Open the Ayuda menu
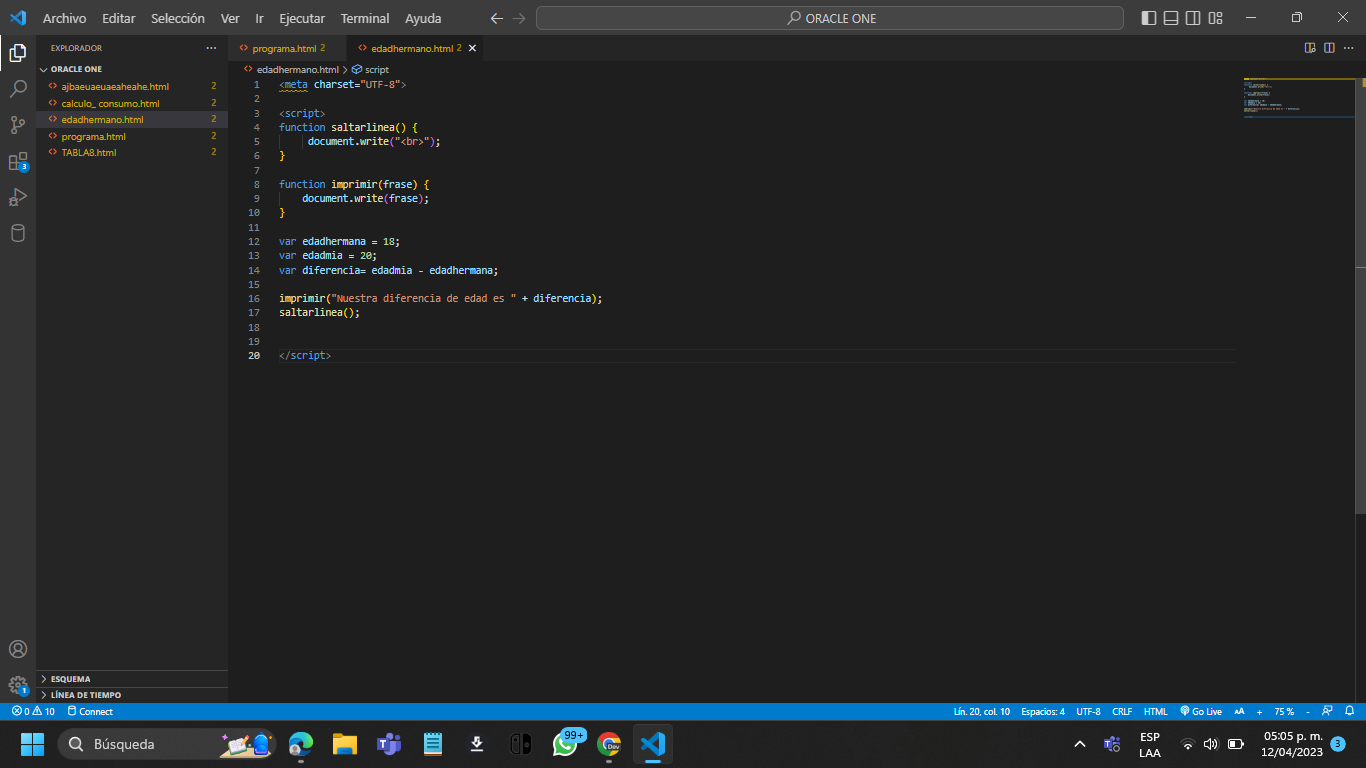The image size is (1366, 768). pos(423,18)
